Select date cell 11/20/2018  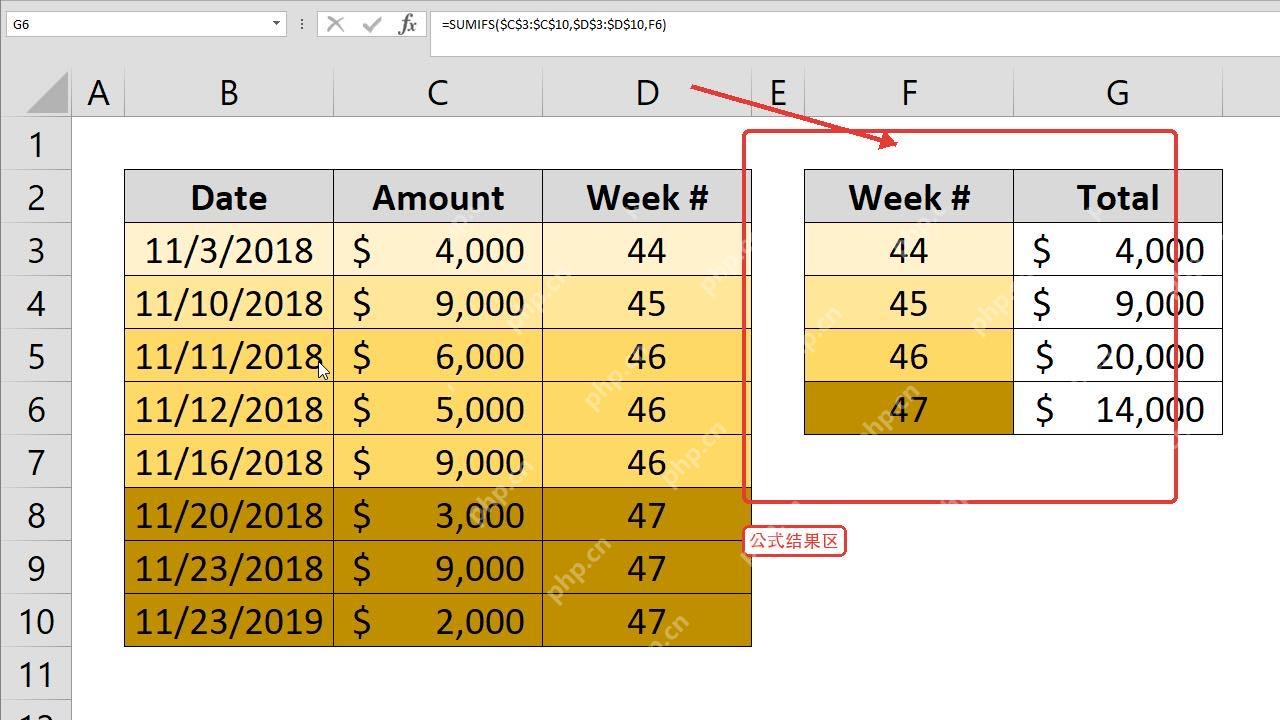pos(229,515)
